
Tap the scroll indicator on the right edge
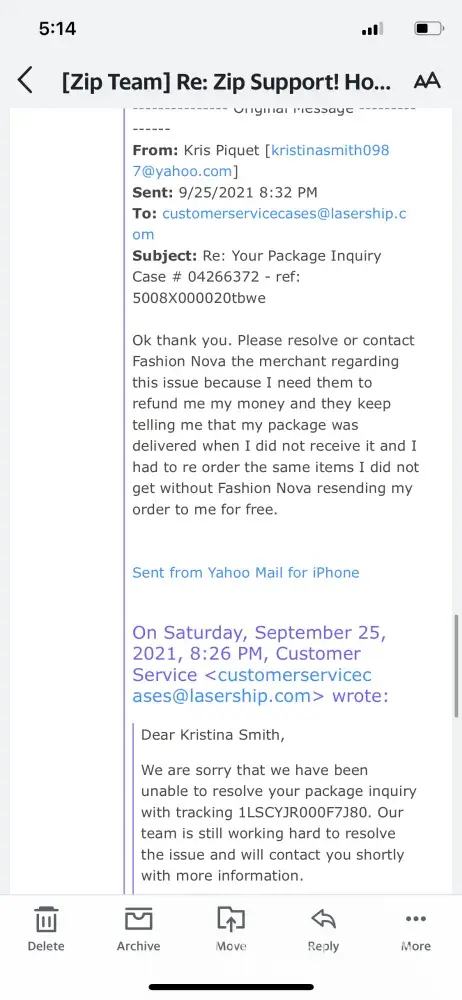tap(456, 666)
